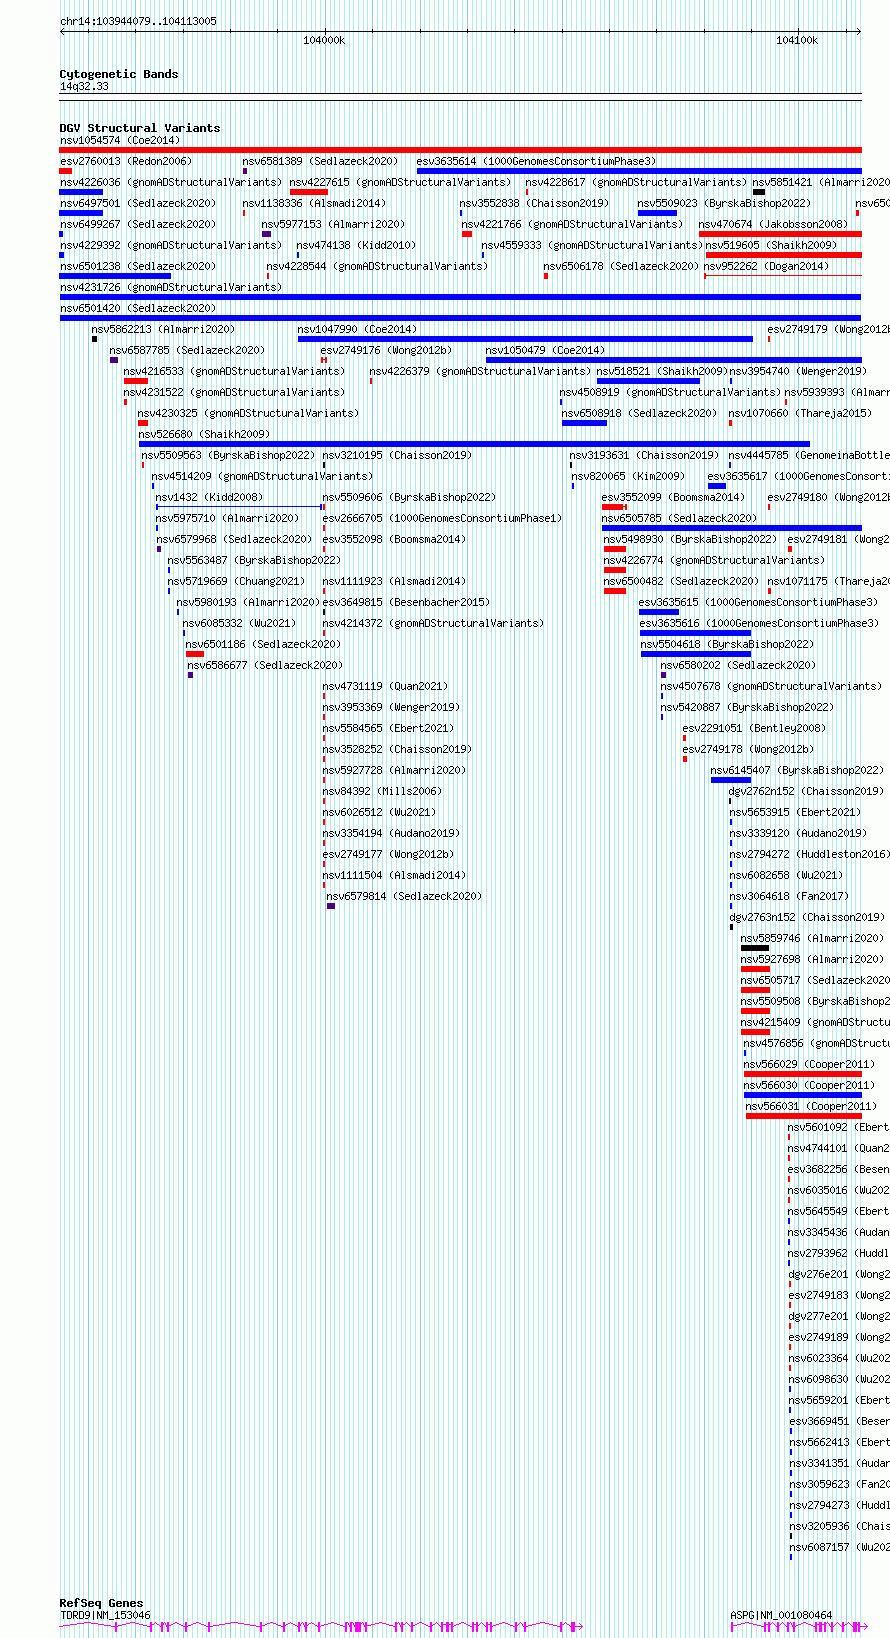
Task: Select nsv5859746 (Almarri2020) label
Action: (812, 938)
